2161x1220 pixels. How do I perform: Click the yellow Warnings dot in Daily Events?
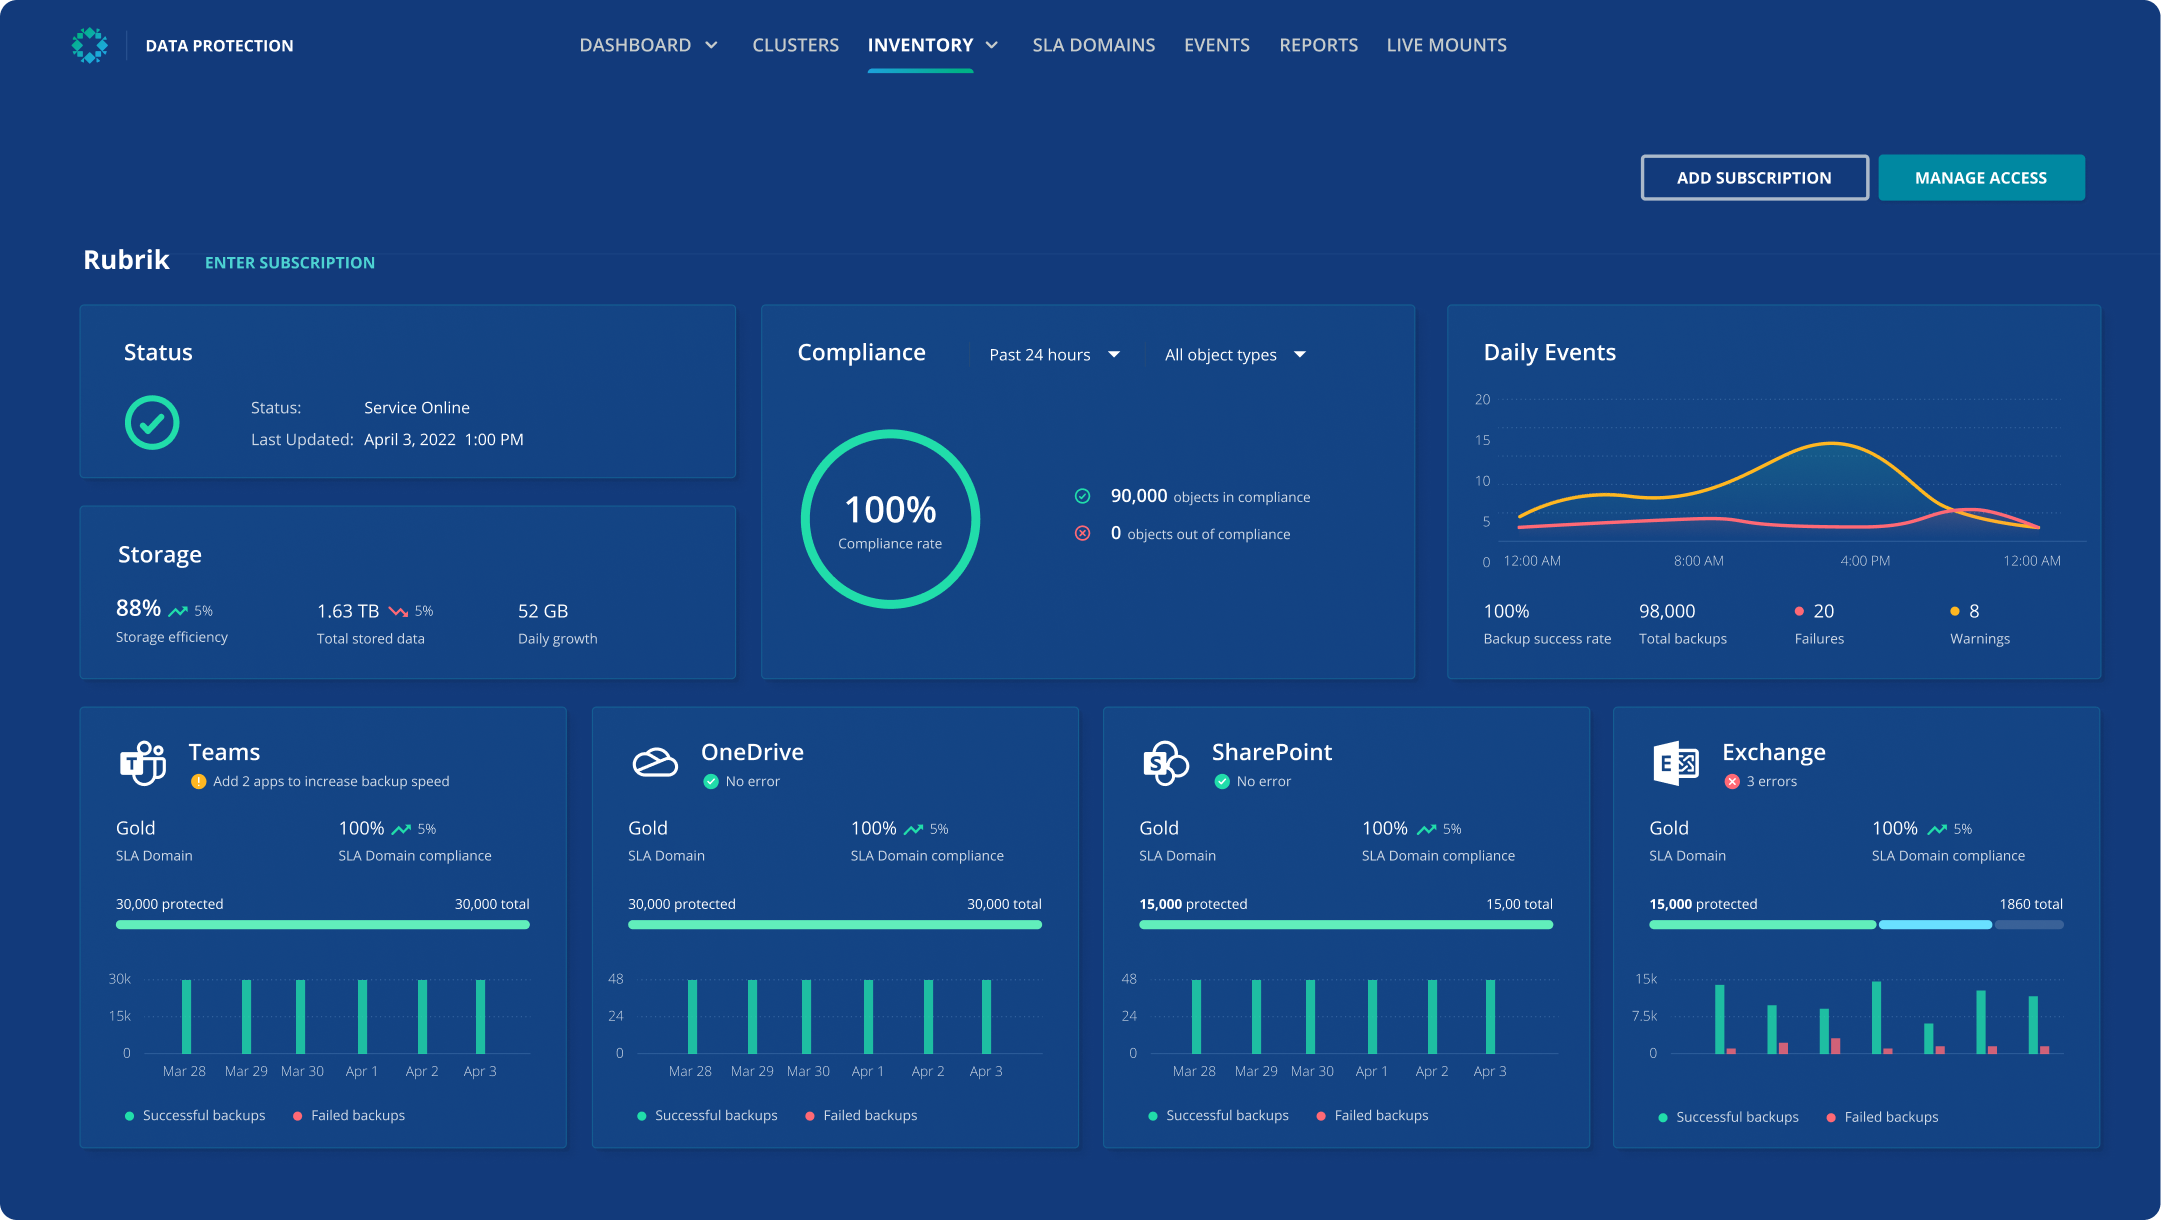click(1954, 611)
